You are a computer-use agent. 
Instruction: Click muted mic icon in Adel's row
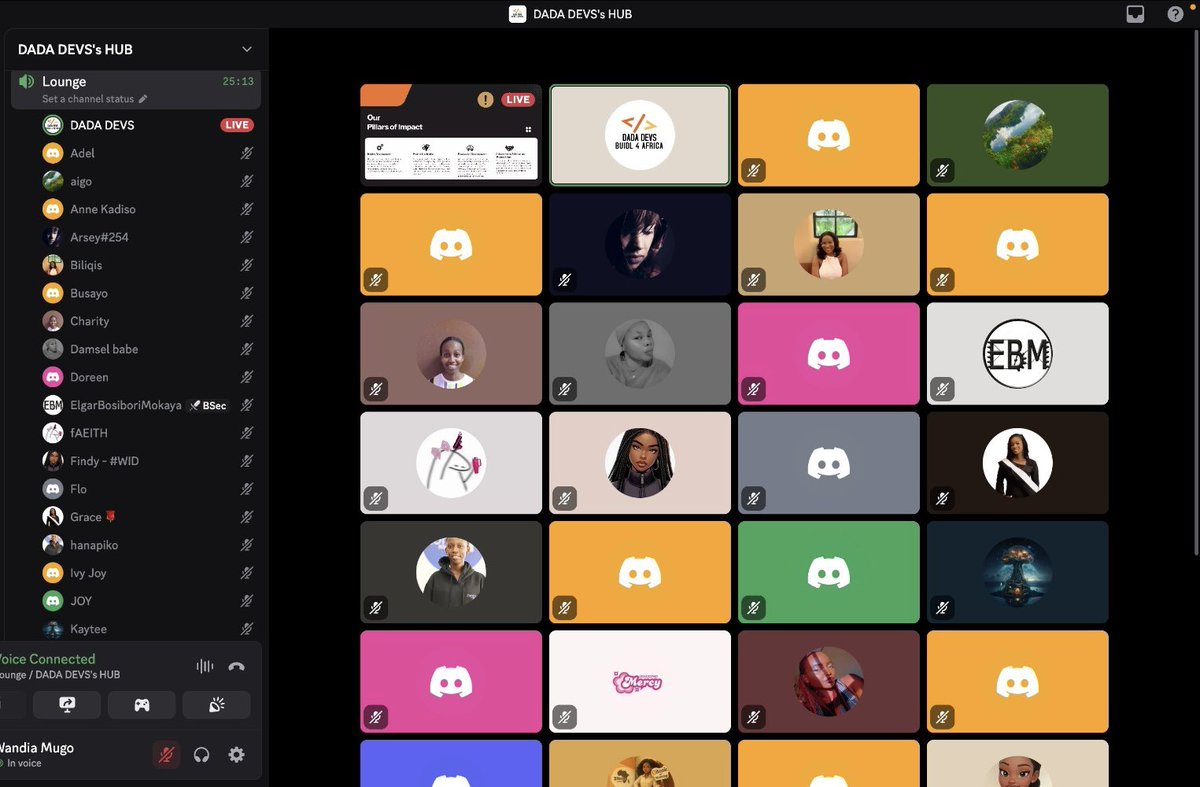[x=246, y=153]
